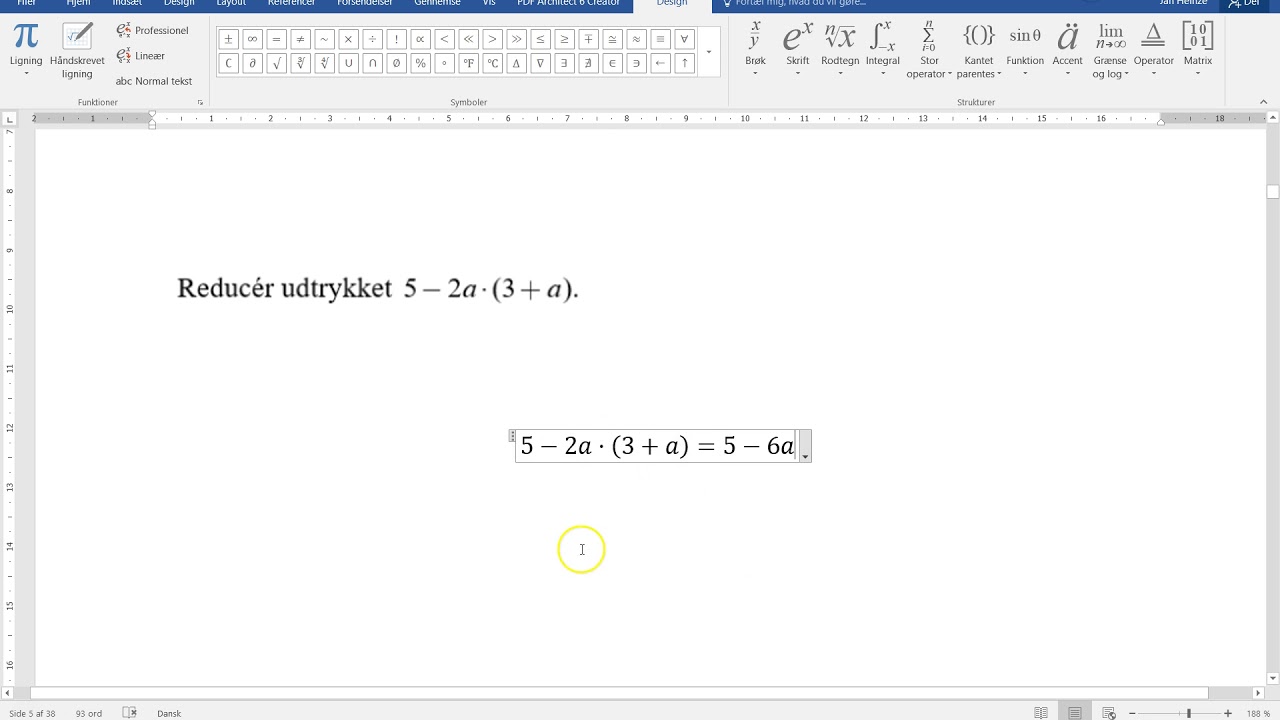Open the Matrix structures dropdown
The height and width of the screenshot is (720, 1280).
(1197, 50)
